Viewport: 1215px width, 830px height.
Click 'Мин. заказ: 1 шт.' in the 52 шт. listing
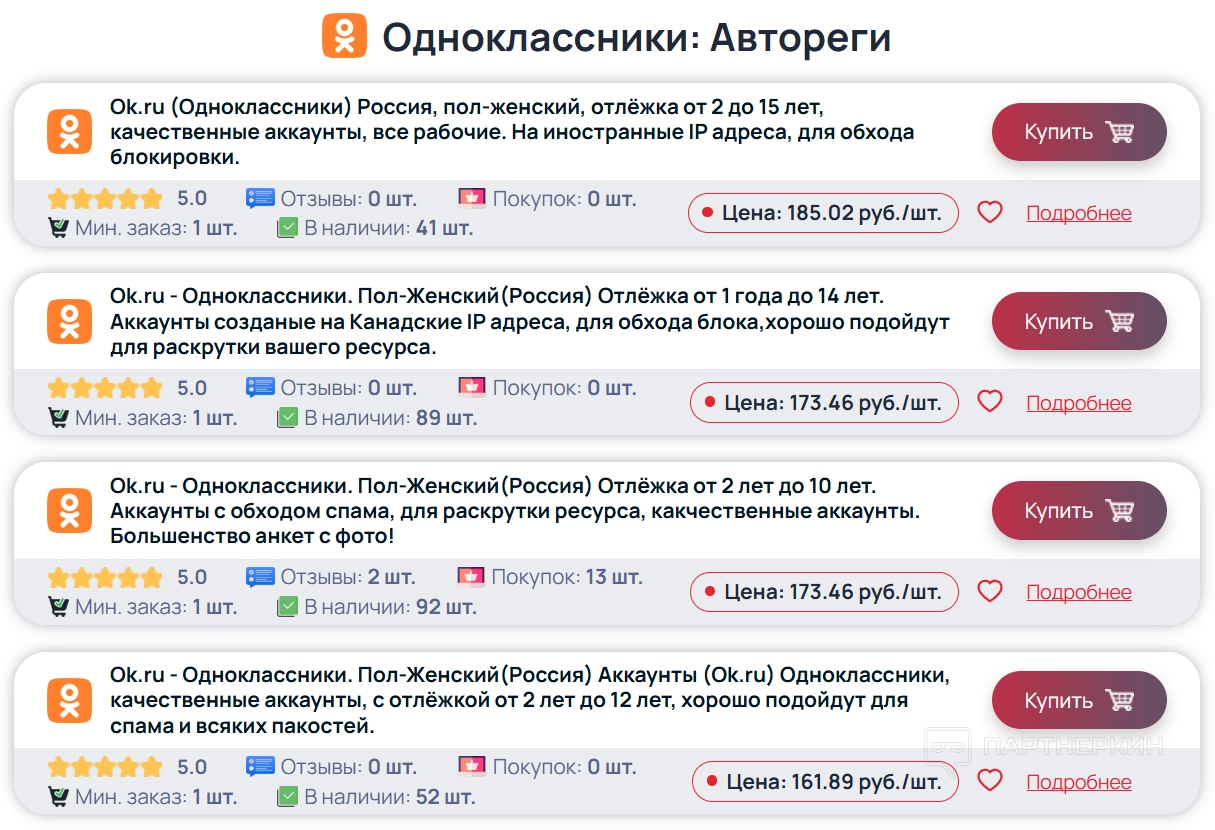(x=156, y=796)
